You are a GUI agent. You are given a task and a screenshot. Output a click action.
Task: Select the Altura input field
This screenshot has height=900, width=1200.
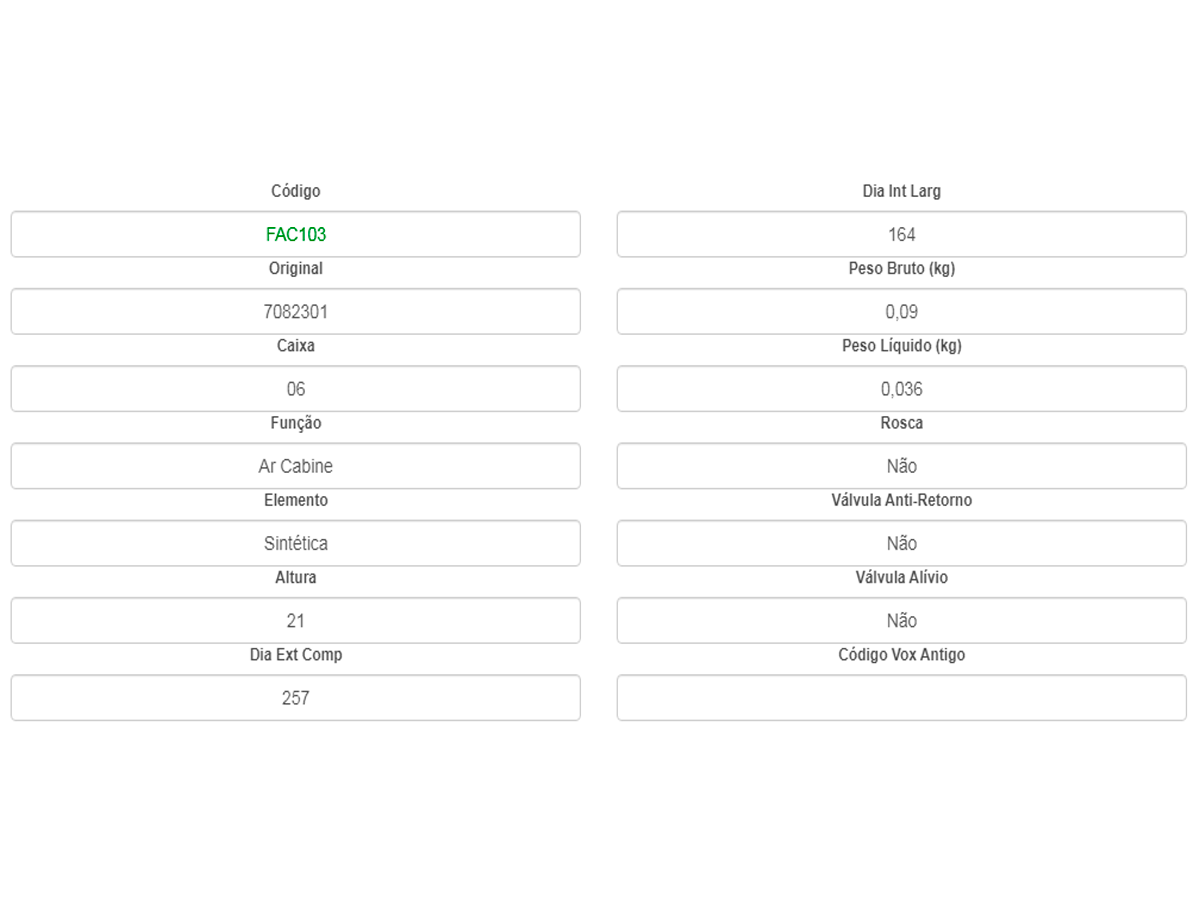tap(295, 621)
